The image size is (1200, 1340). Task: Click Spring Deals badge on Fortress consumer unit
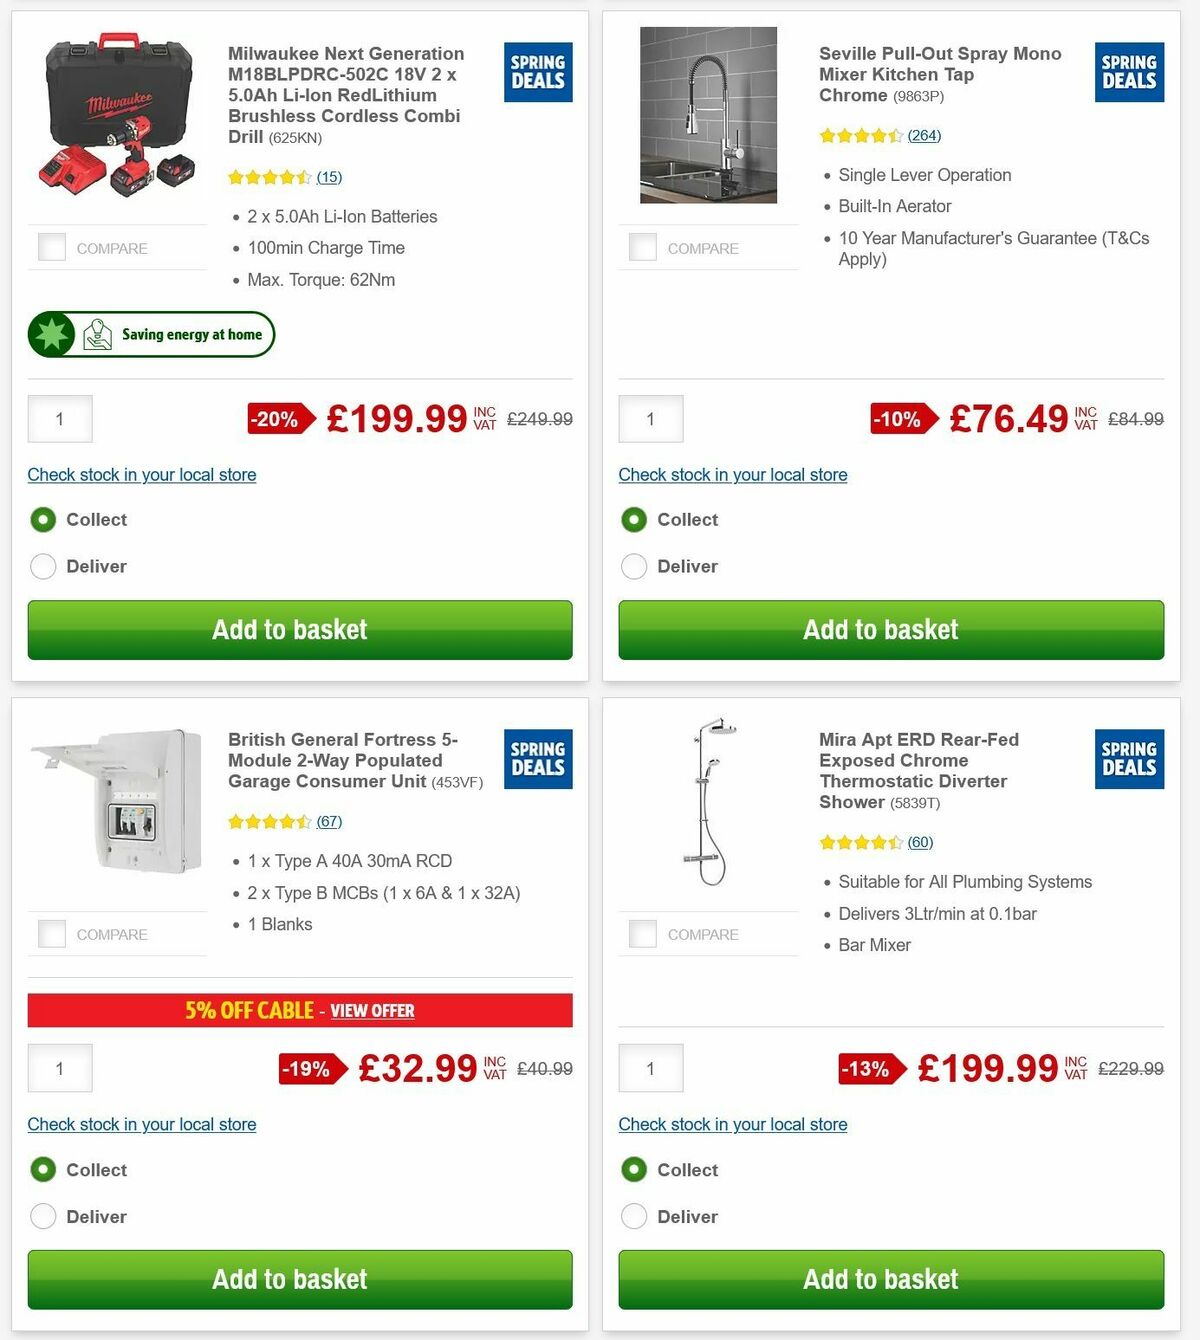(x=538, y=759)
